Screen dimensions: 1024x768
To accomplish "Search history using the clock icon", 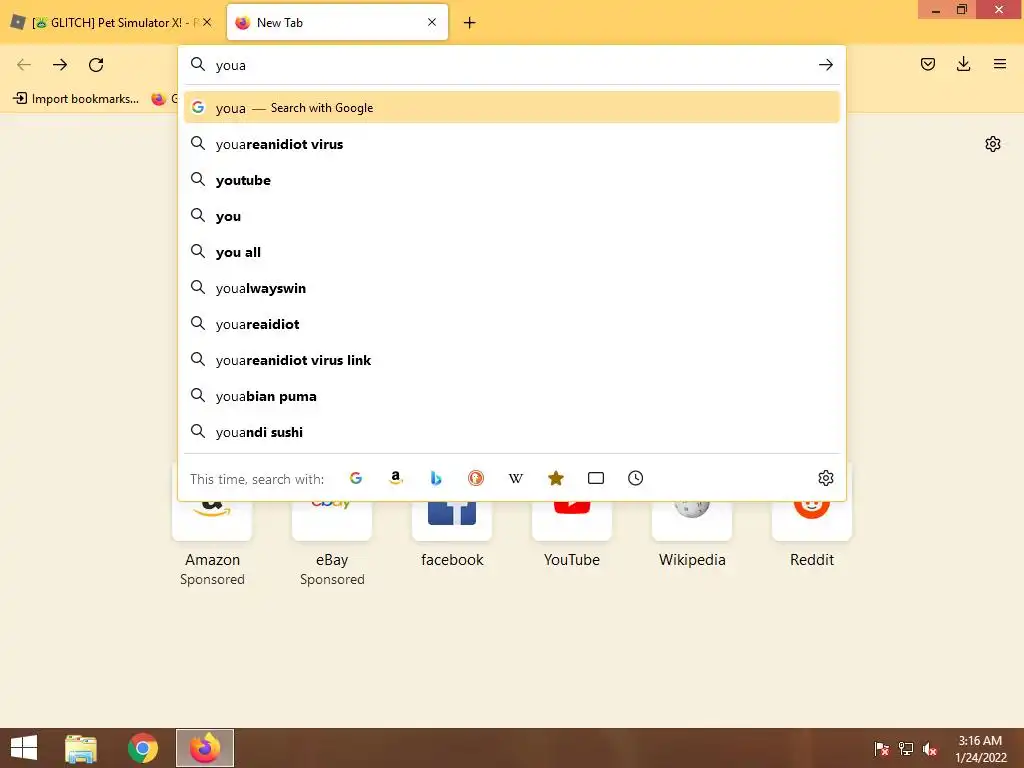I will [635, 478].
